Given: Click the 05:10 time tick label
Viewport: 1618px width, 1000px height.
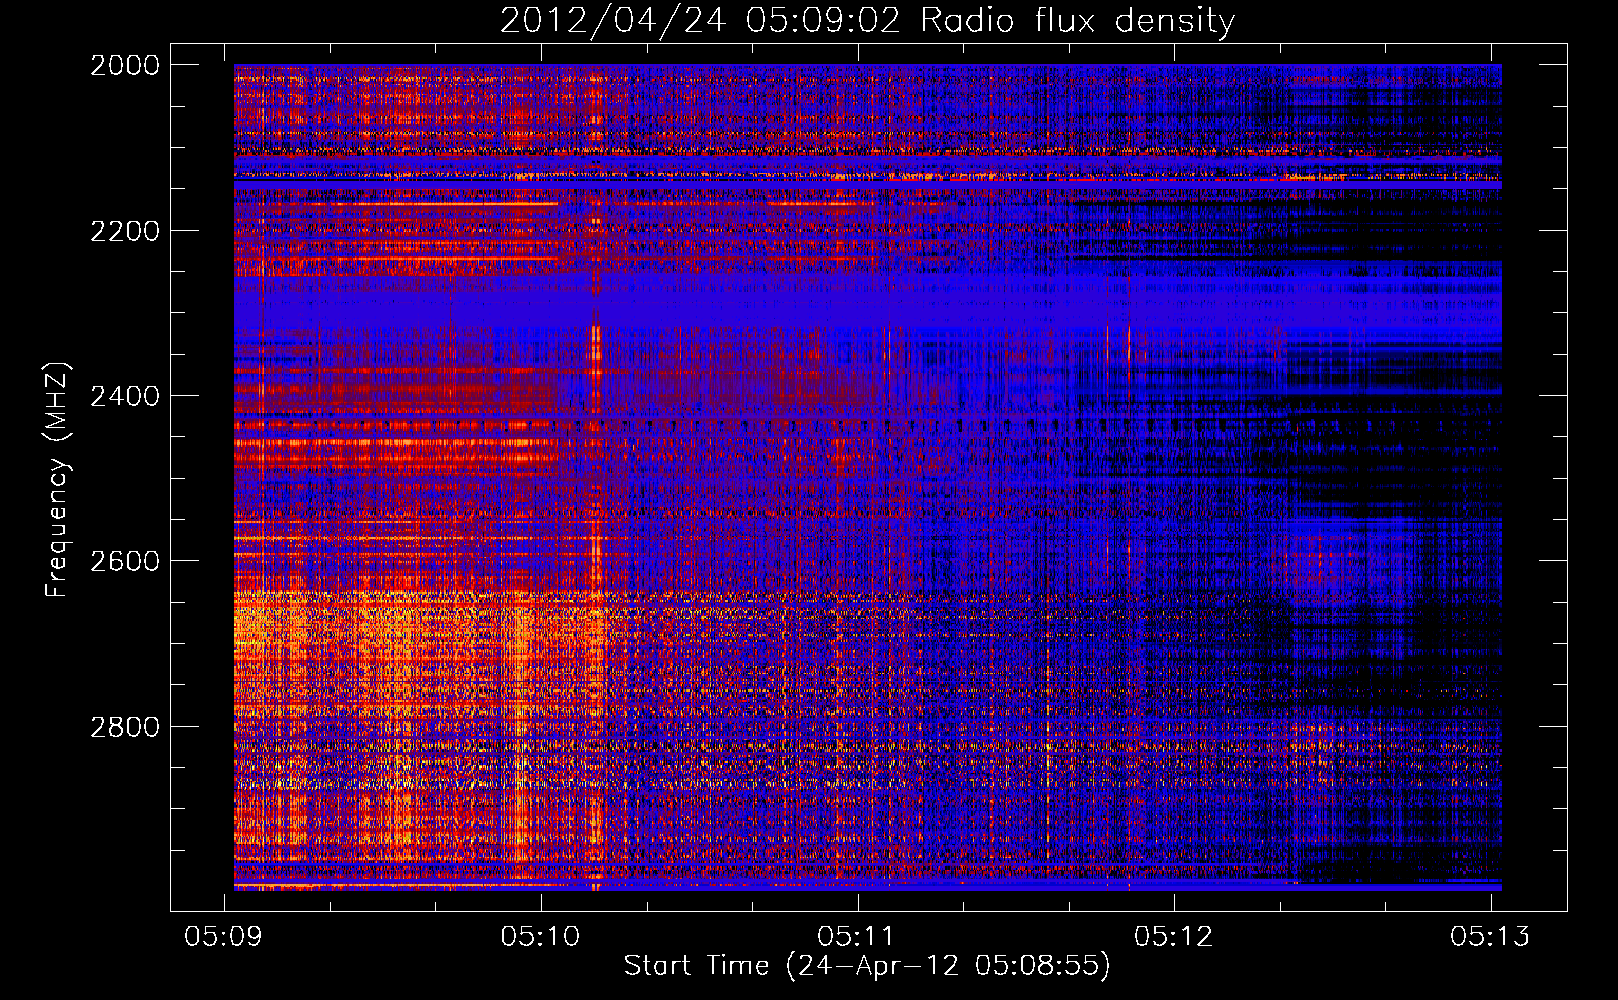Looking at the screenshot, I should (541, 936).
